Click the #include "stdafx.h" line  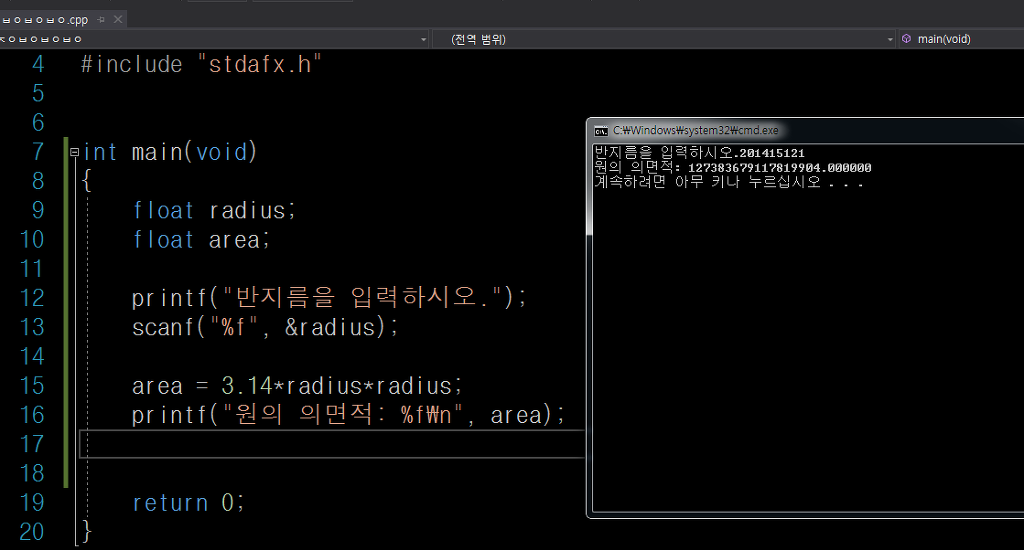(x=201, y=64)
